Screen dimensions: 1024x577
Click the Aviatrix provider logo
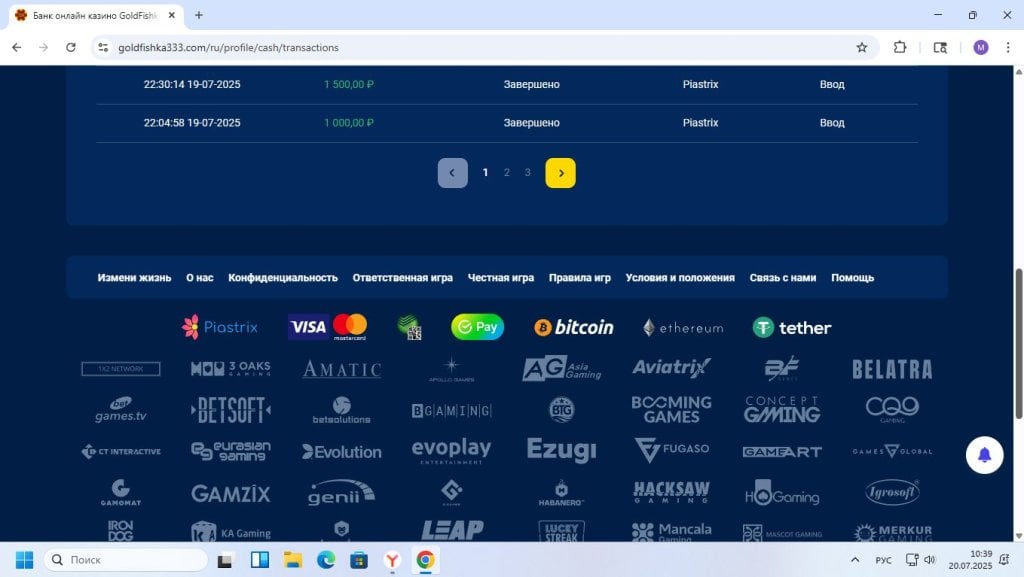pyautogui.click(x=671, y=368)
